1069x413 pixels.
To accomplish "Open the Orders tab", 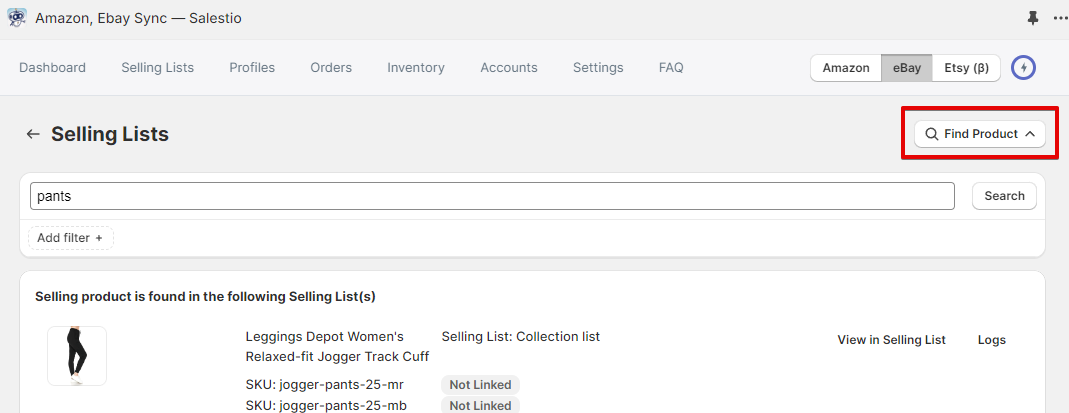I will click(x=331, y=67).
